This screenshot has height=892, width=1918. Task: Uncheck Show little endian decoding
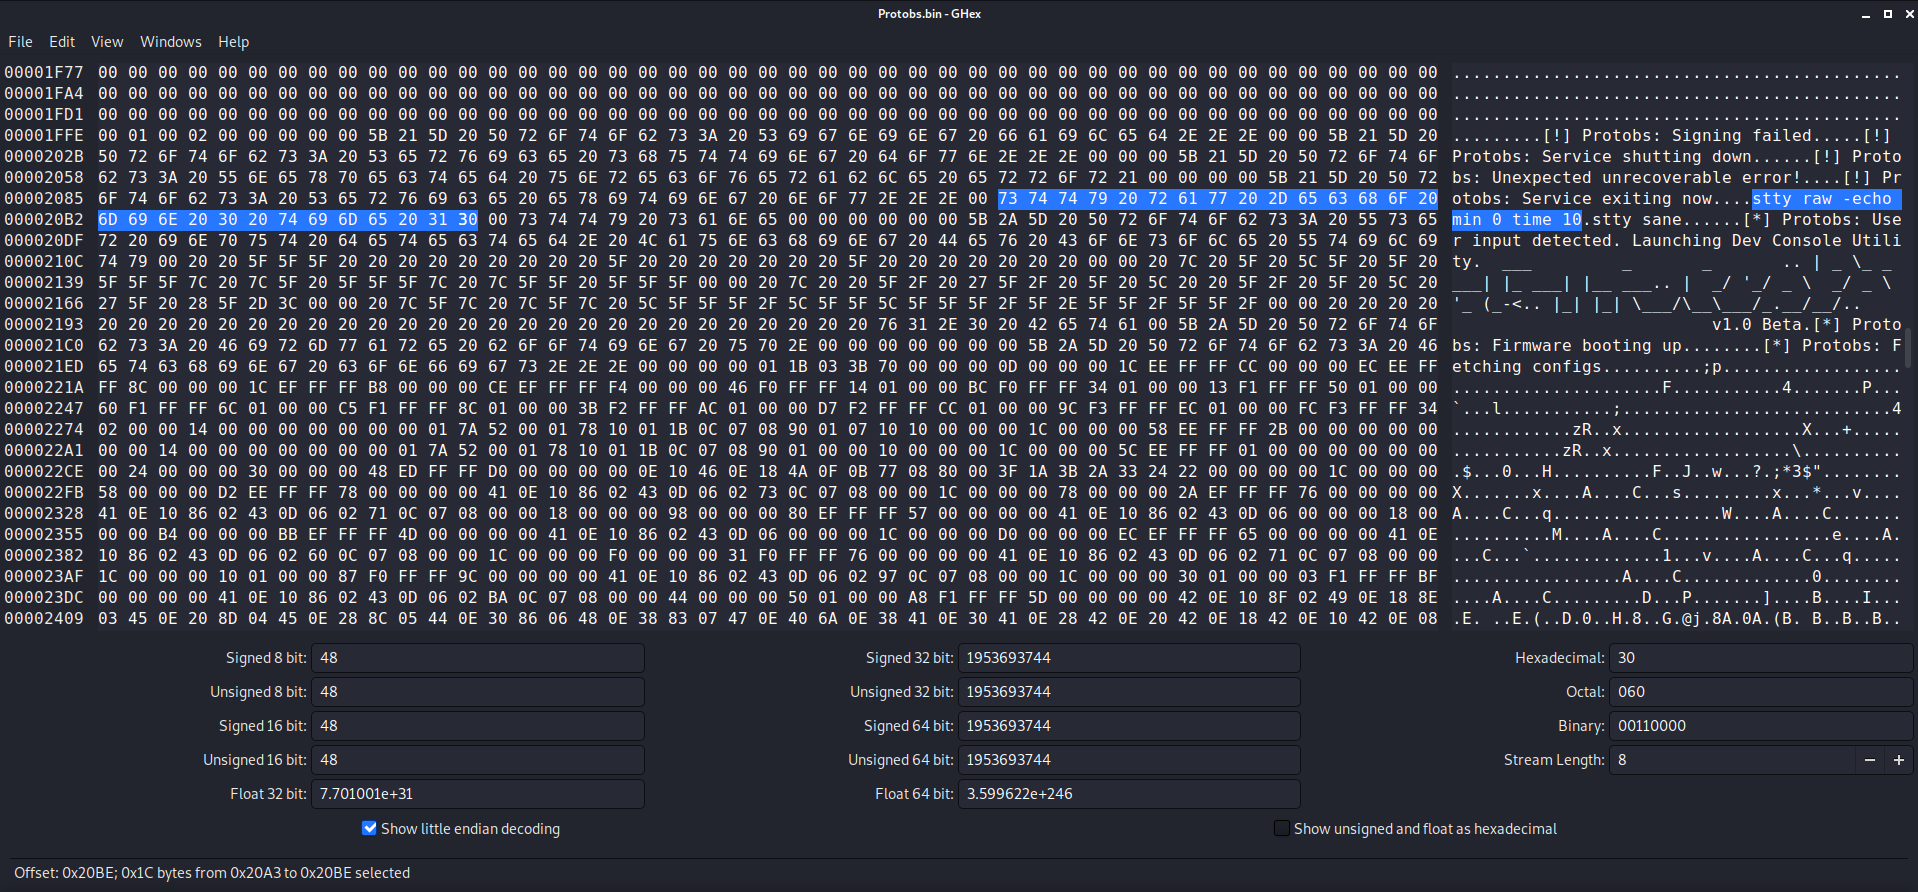point(370,828)
